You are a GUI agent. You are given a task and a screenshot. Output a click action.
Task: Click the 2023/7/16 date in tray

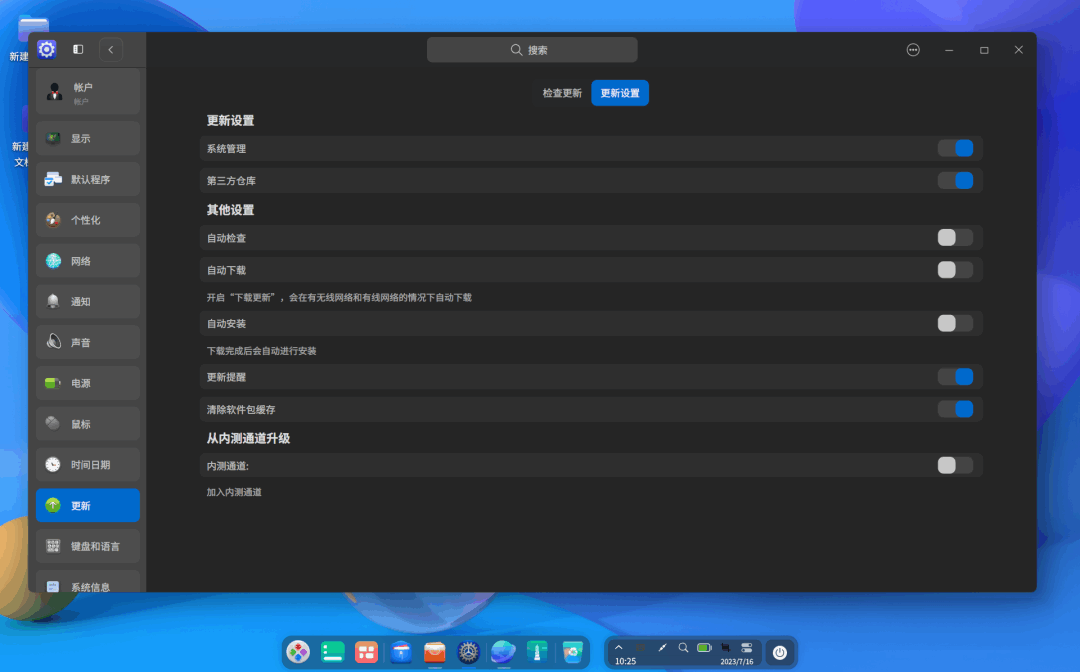(x=736, y=662)
